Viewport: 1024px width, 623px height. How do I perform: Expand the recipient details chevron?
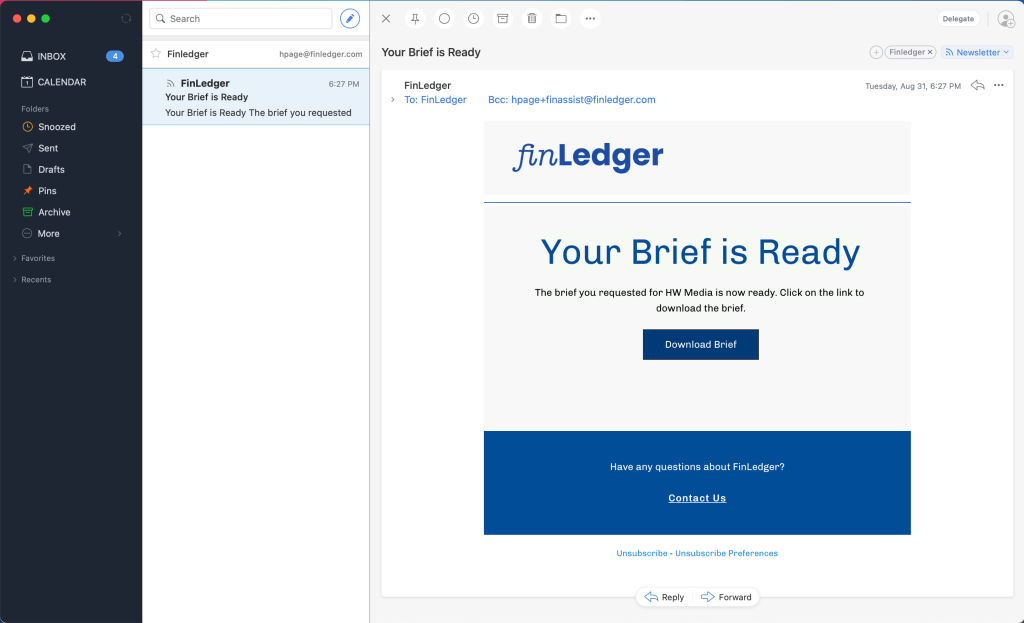[392, 100]
